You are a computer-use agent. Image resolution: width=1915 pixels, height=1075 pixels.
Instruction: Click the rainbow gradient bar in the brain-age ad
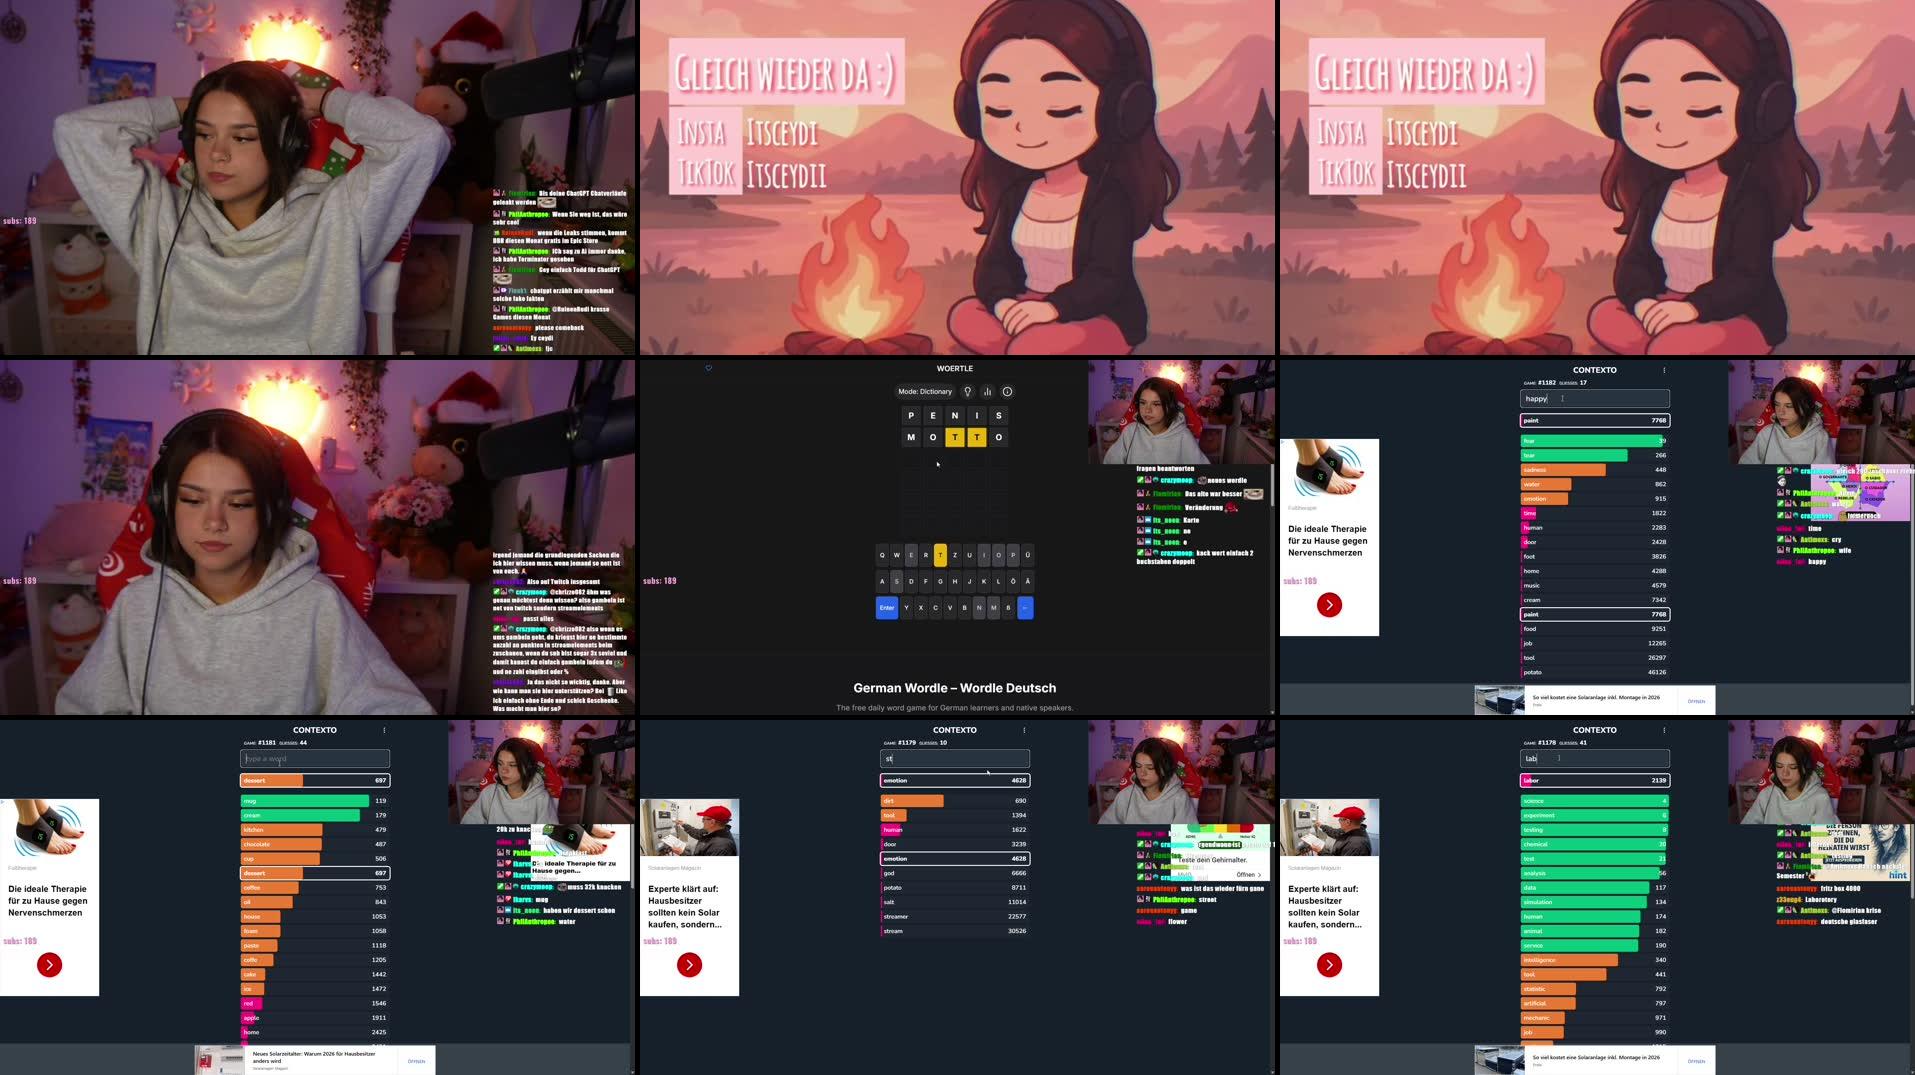[x=1220, y=828]
